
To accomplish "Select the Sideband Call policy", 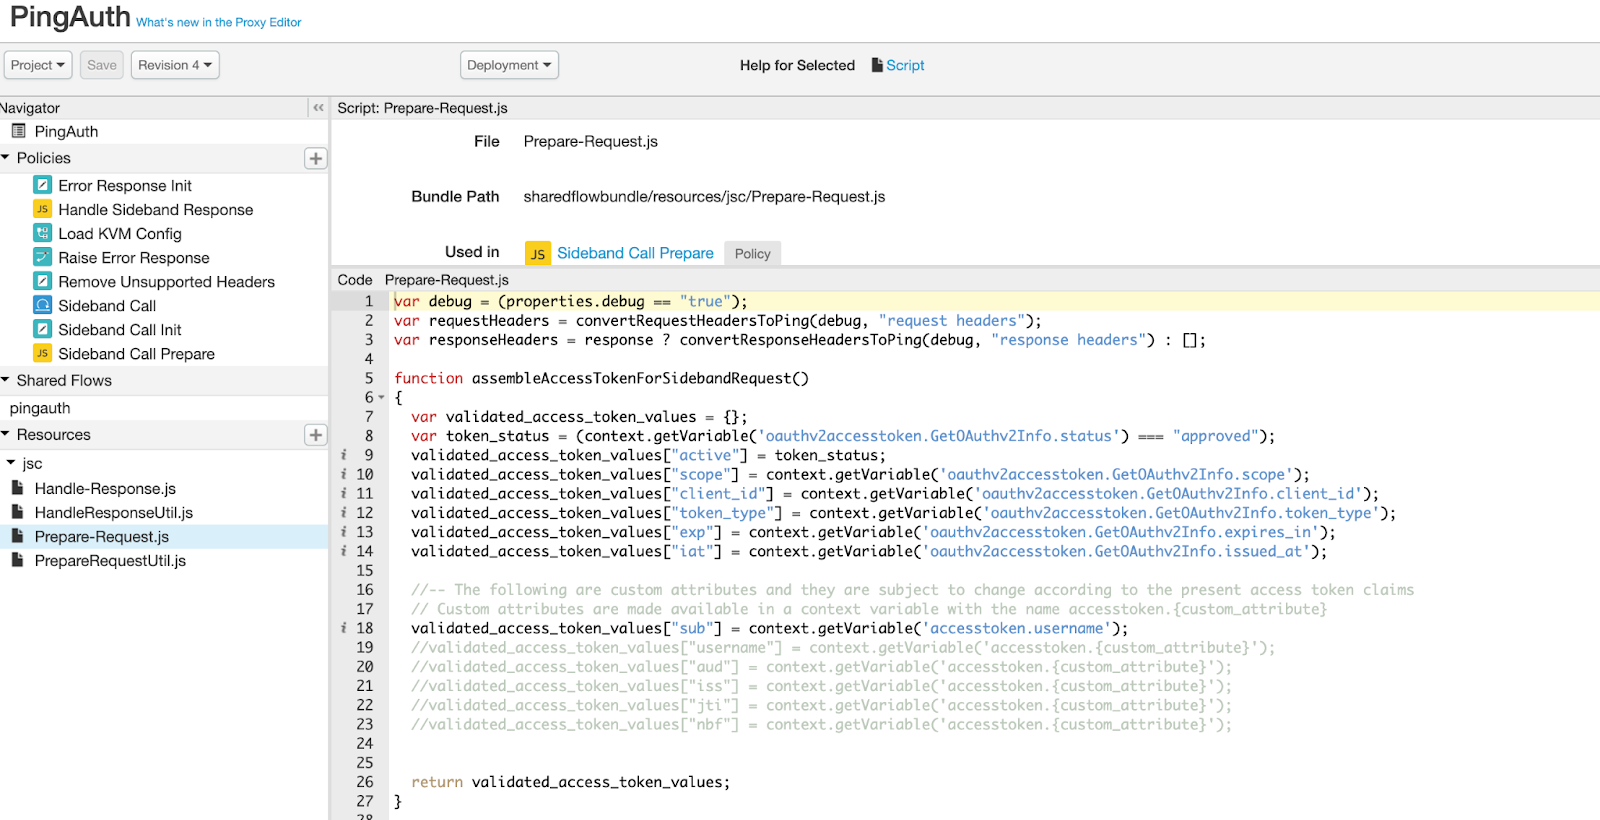I will [x=107, y=305].
